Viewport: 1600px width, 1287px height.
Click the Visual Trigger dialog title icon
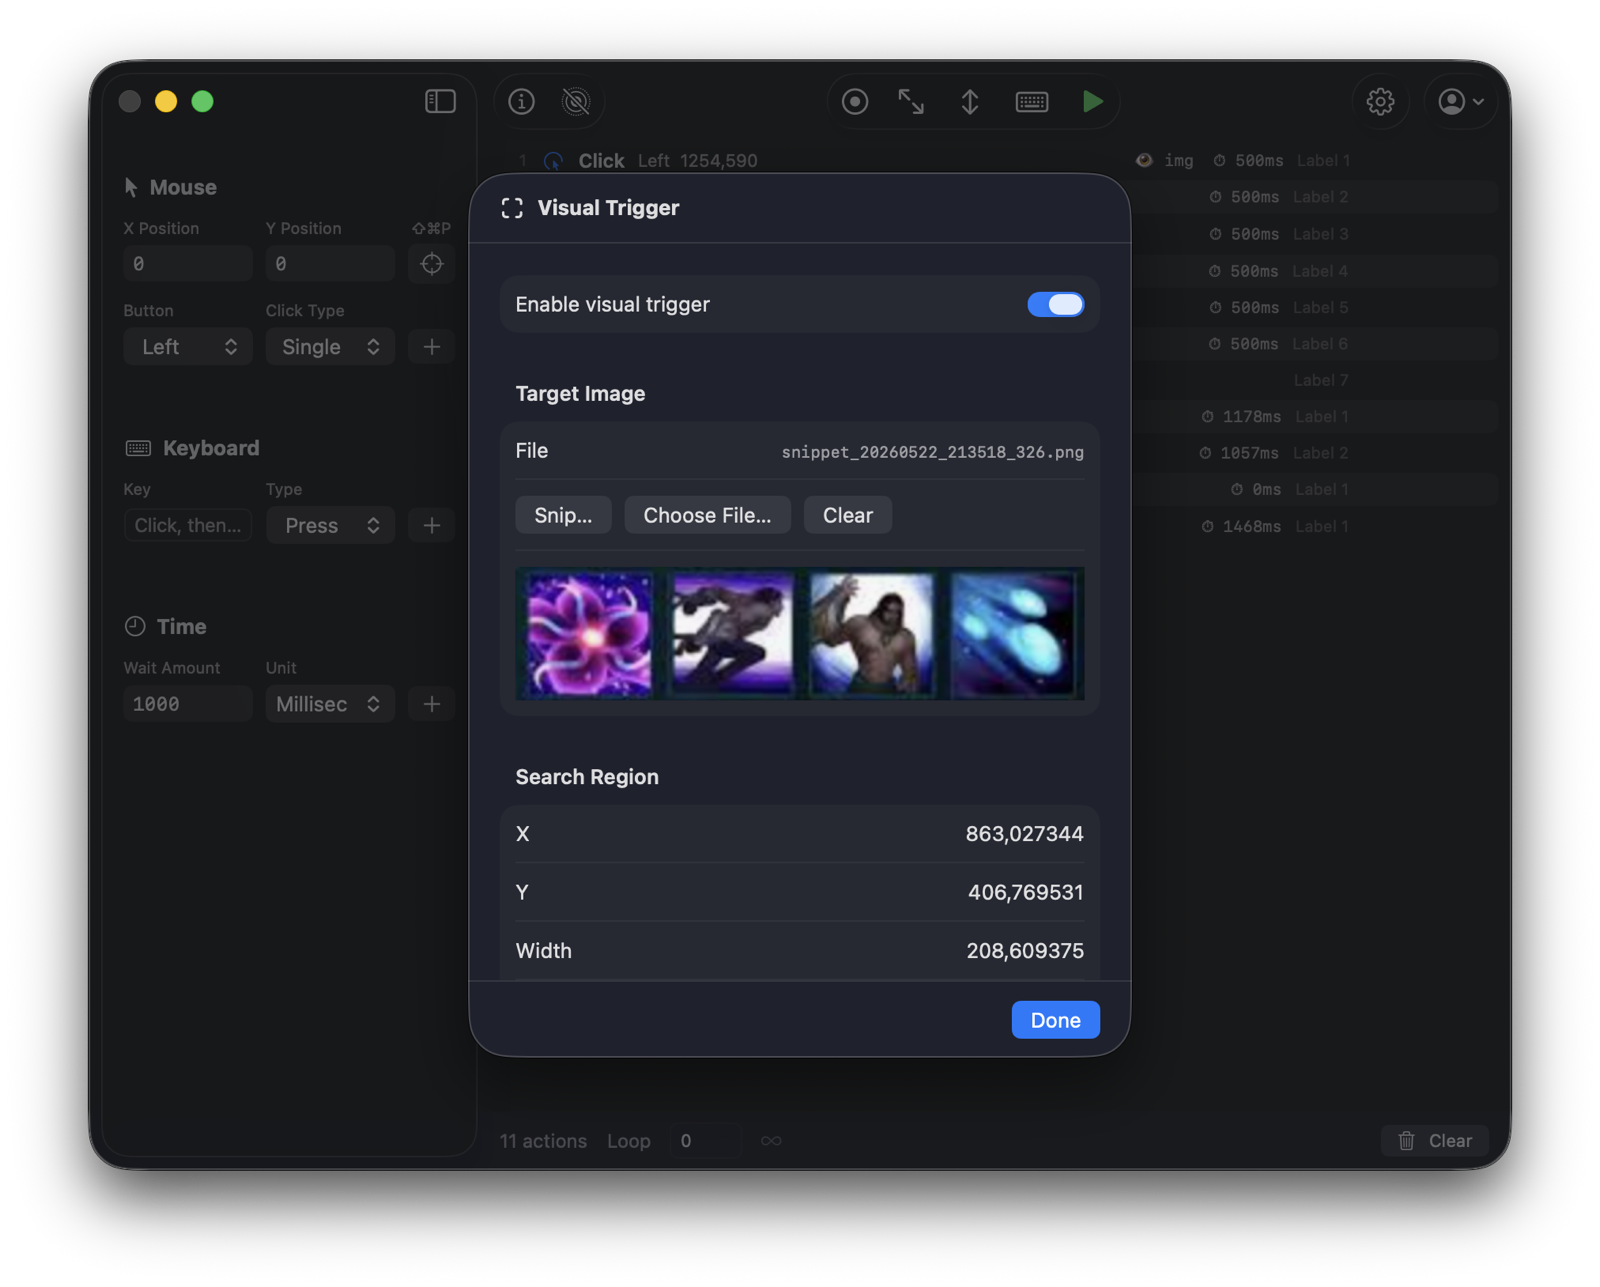[512, 208]
